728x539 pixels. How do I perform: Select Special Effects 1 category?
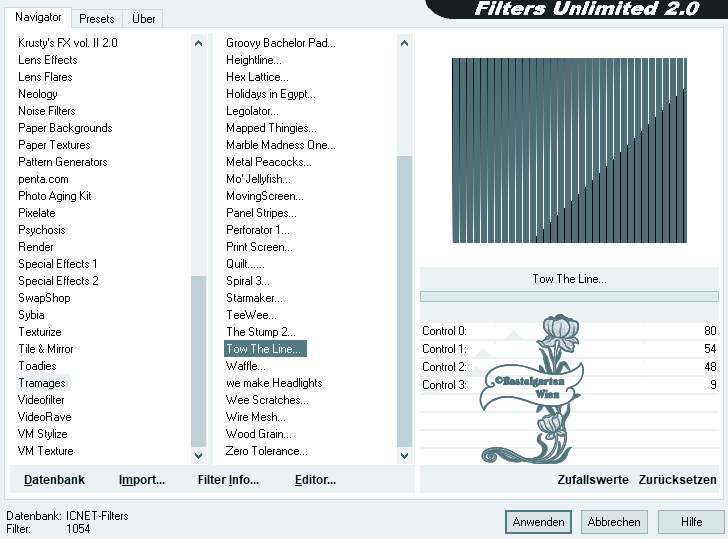(x=58, y=264)
